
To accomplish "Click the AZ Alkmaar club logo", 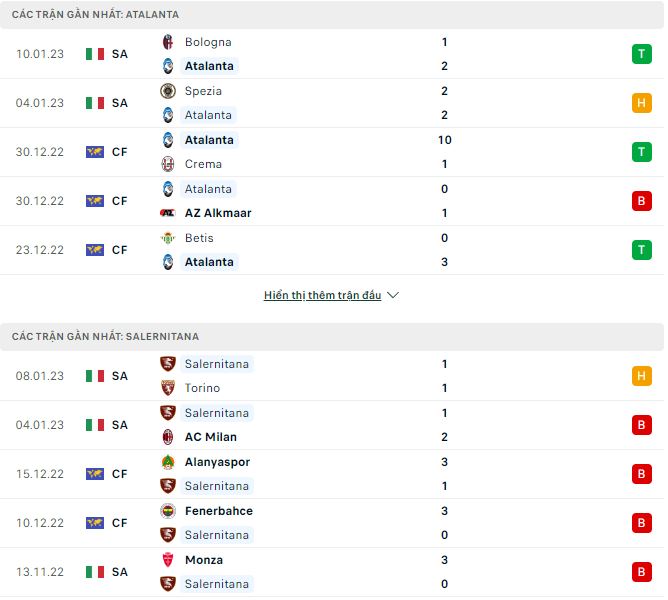I will [168, 213].
